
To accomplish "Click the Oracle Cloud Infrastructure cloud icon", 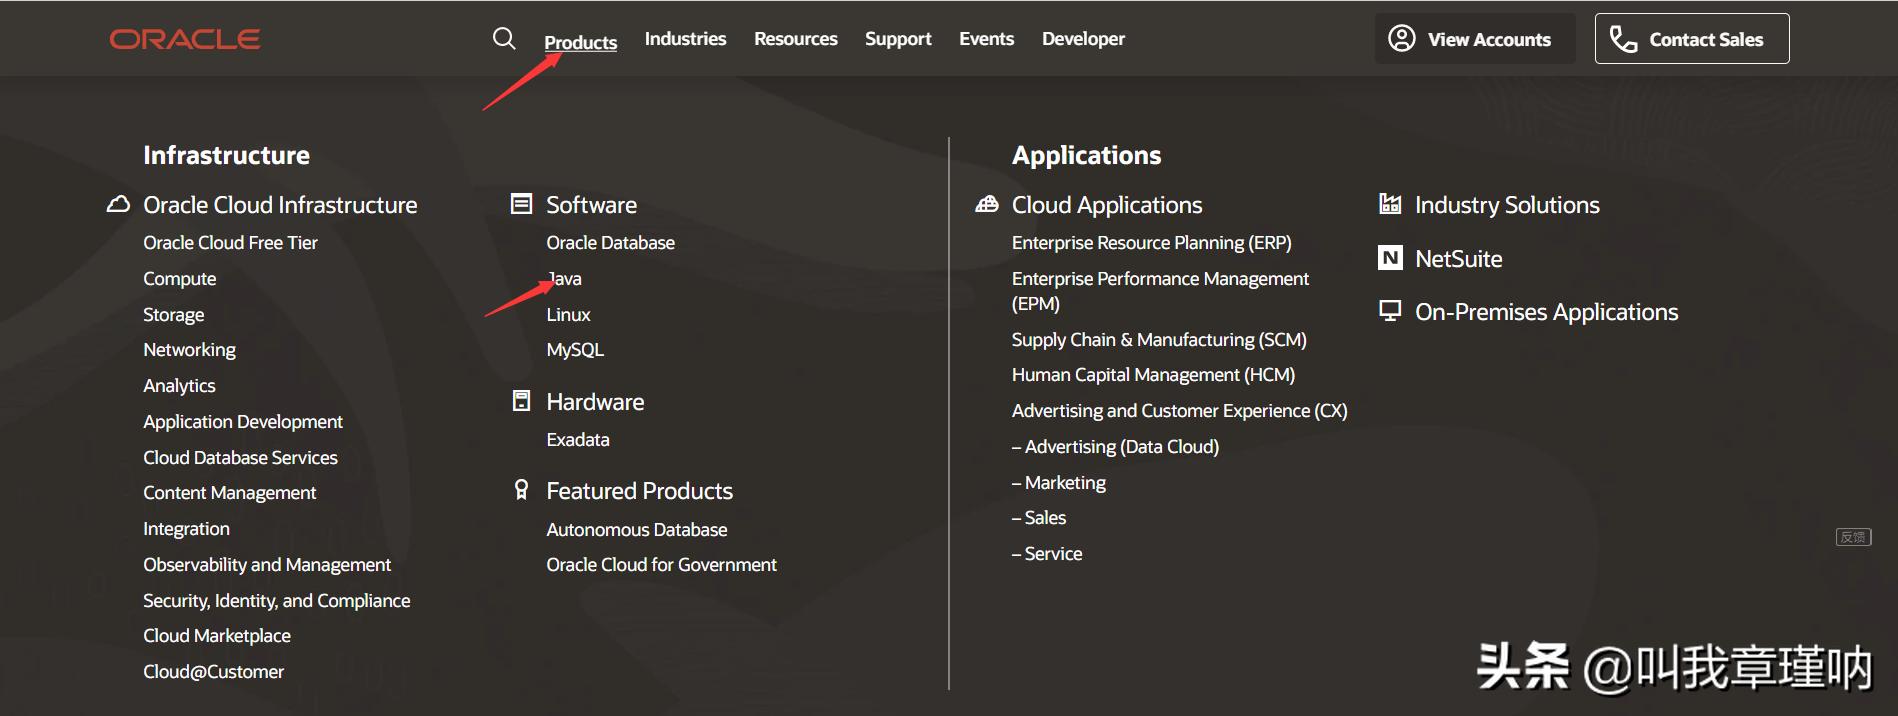I will click(x=118, y=204).
